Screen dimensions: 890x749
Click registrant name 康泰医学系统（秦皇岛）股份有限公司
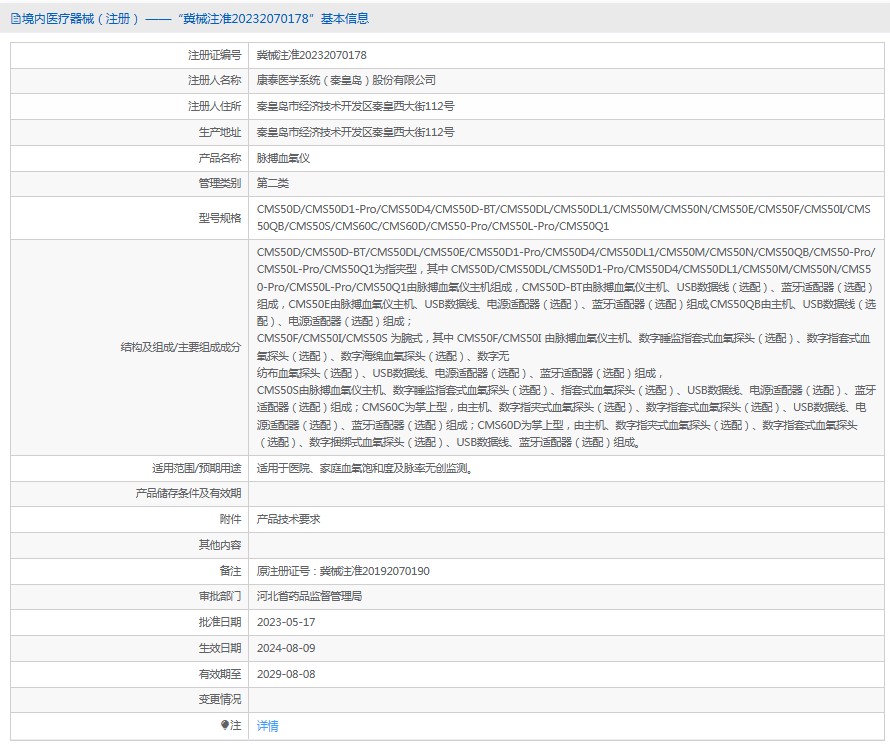point(346,81)
